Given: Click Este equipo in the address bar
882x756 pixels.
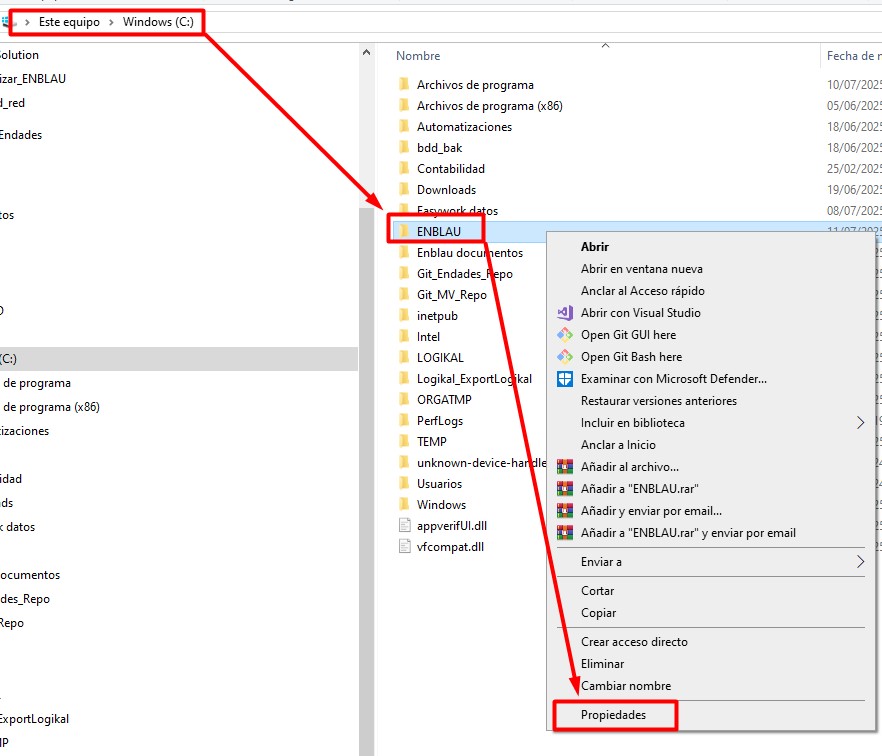Looking at the screenshot, I should 69,22.
